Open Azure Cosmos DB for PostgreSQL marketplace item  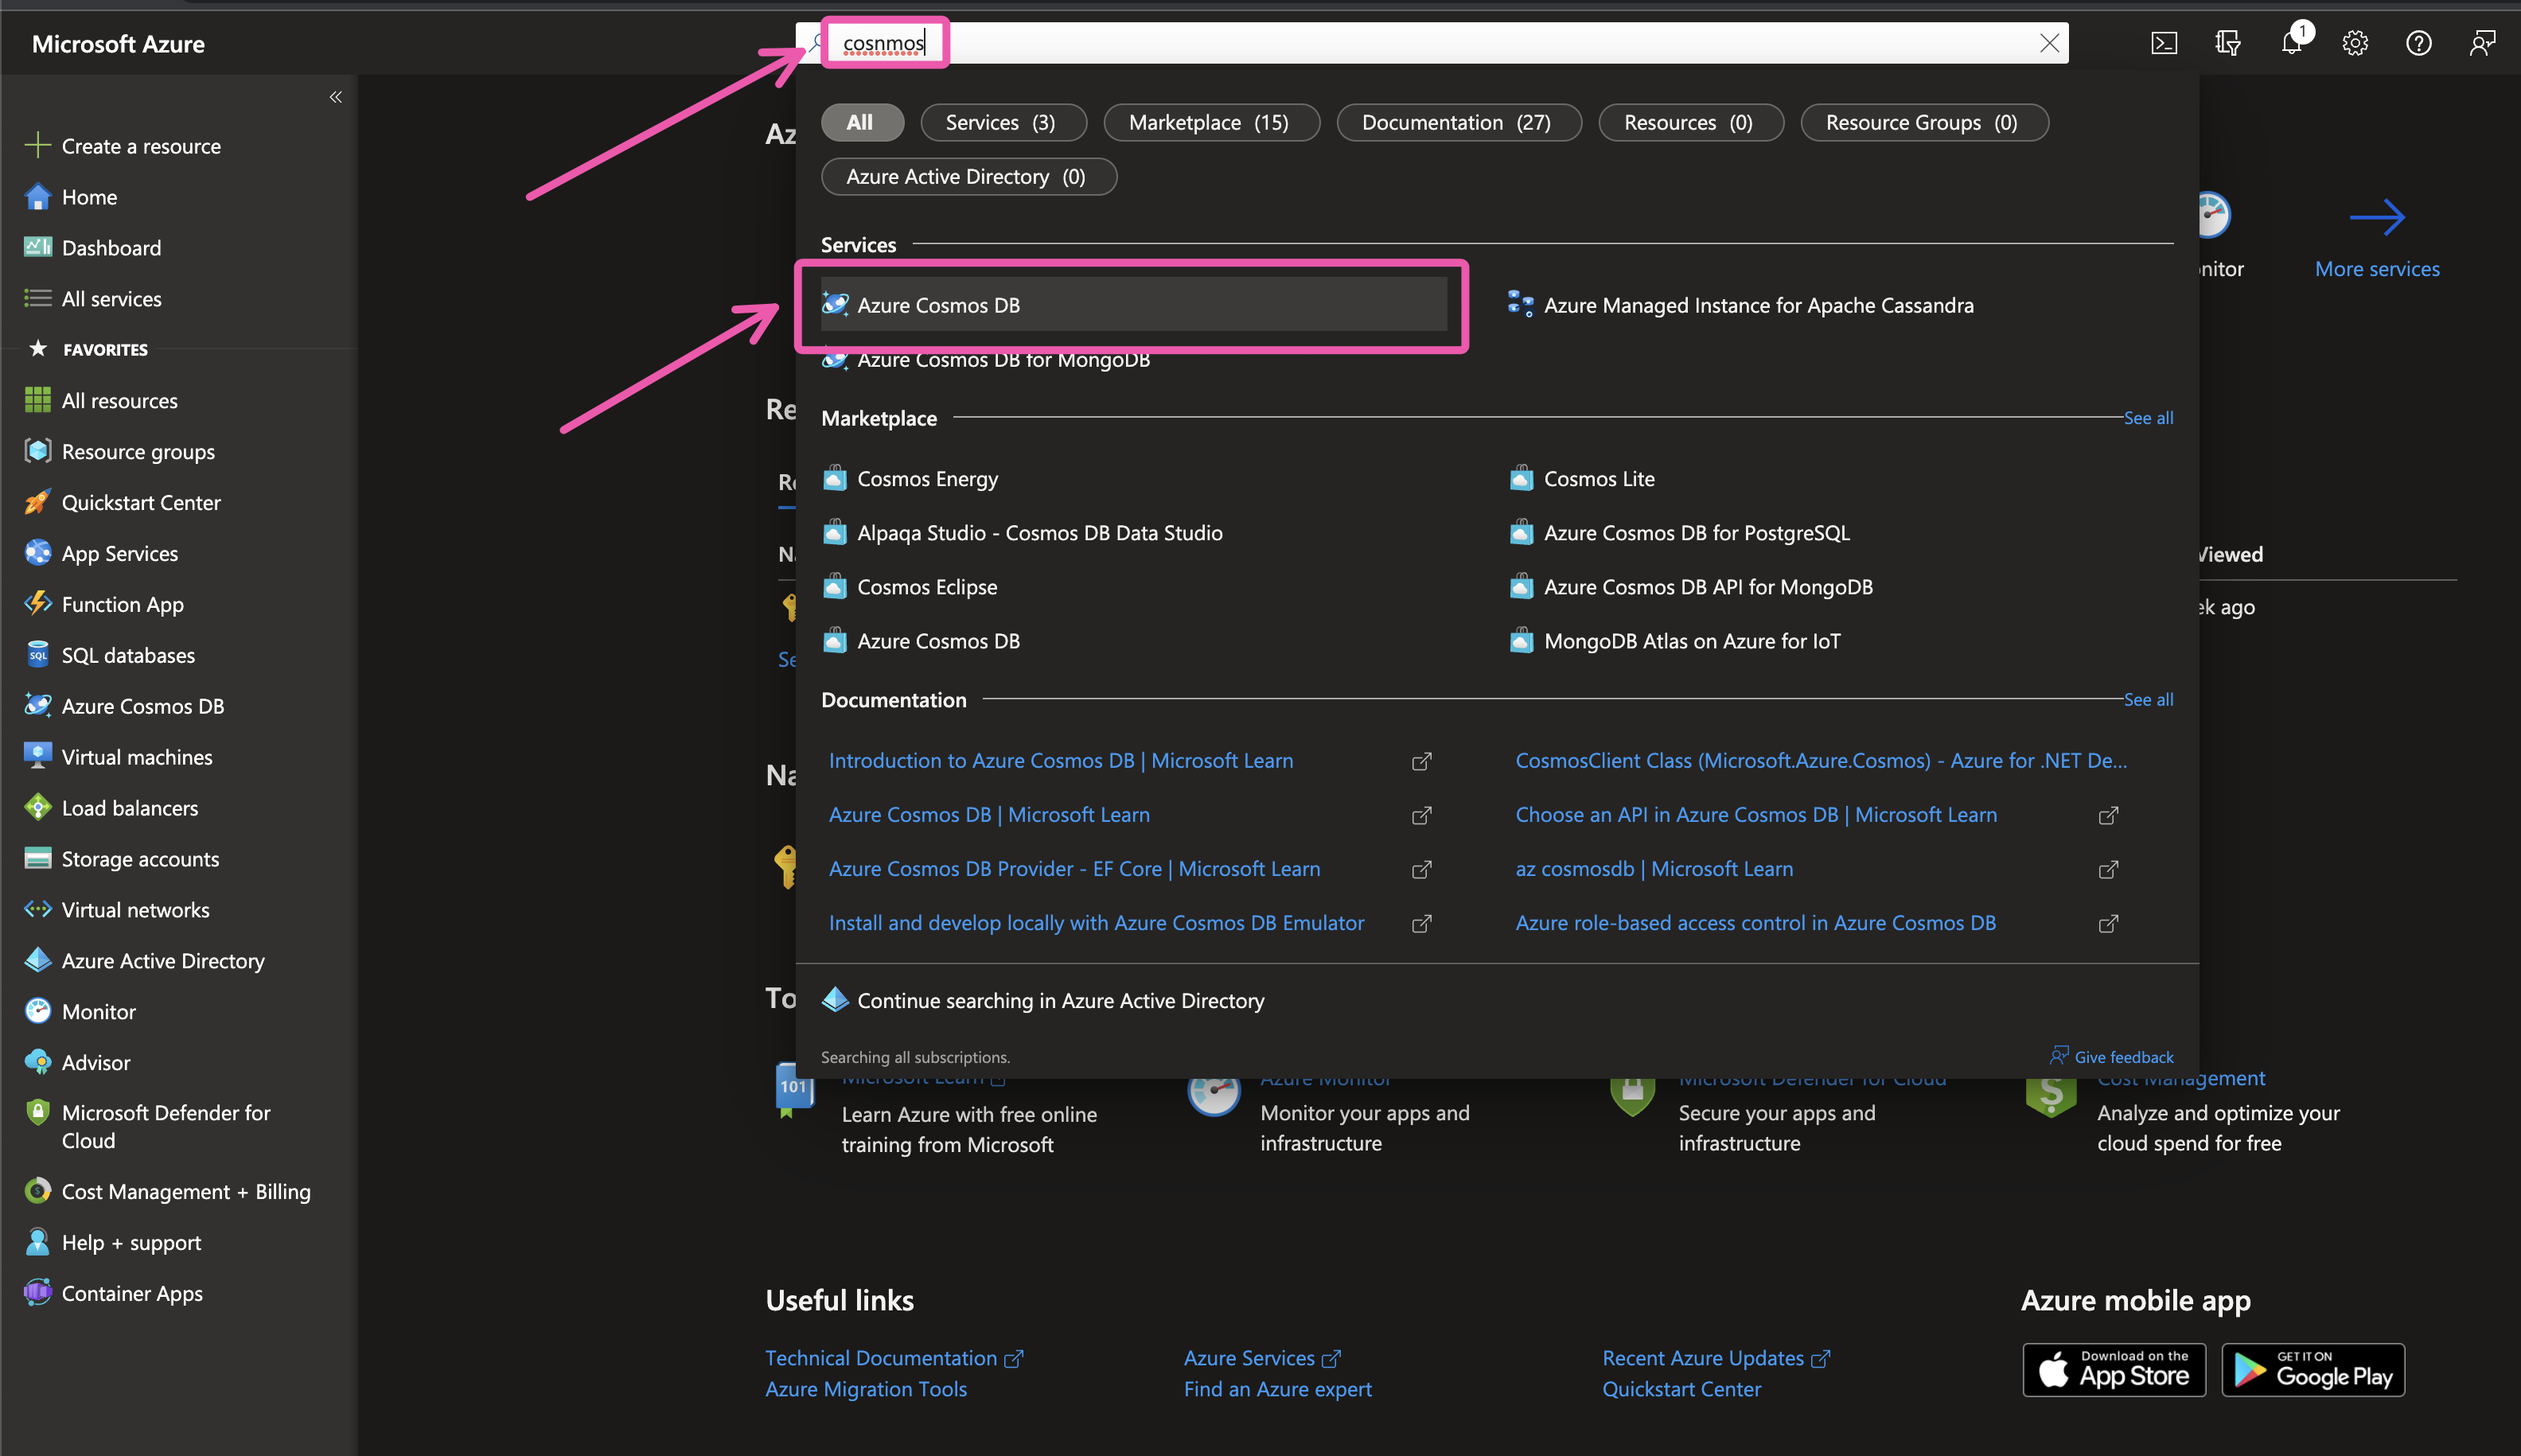pyautogui.click(x=1696, y=533)
